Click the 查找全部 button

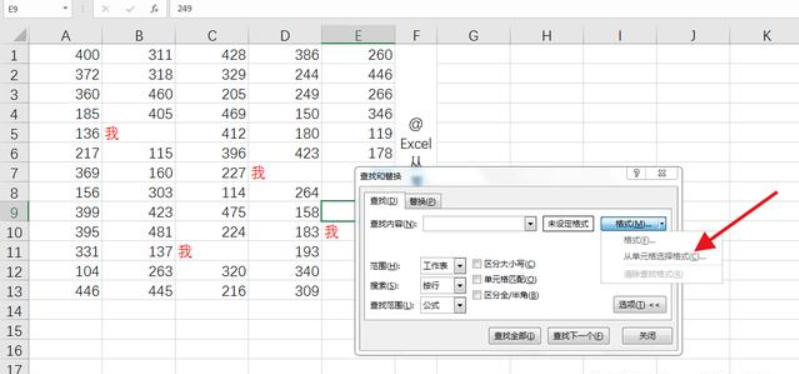pyautogui.click(x=514, y=336)
